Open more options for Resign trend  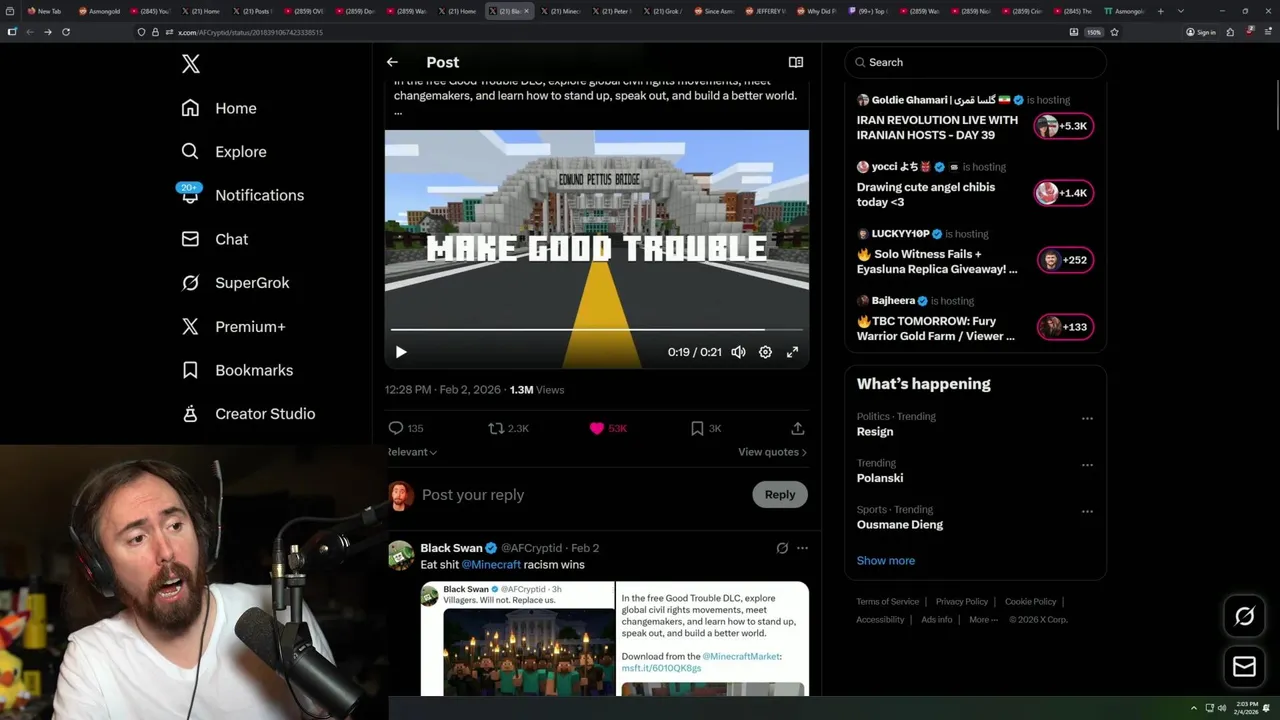pos(1087,418)
